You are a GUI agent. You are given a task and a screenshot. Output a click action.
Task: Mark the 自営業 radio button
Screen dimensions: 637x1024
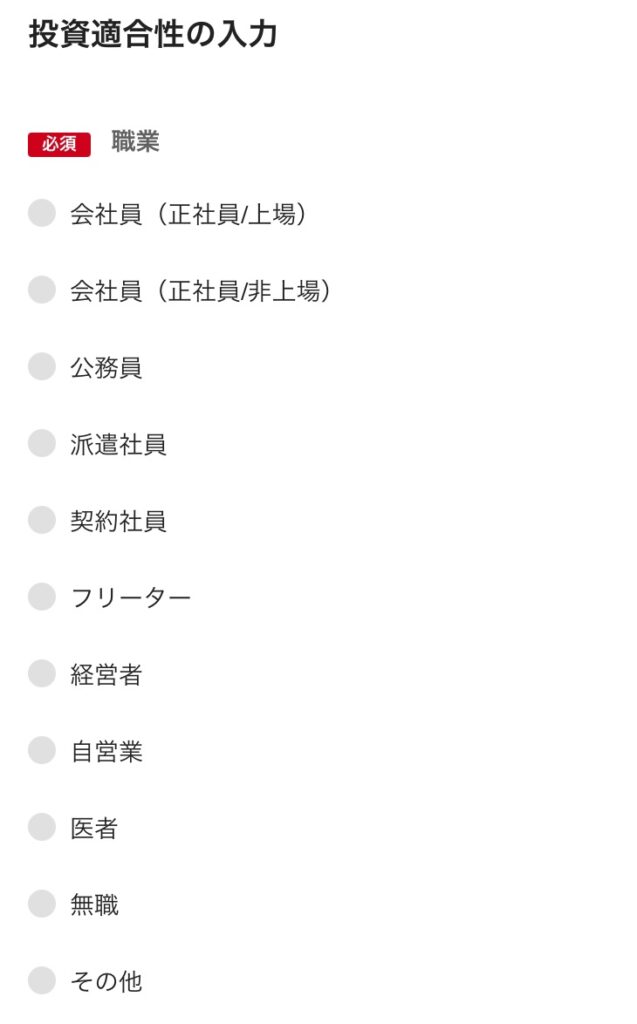(42, 750)
